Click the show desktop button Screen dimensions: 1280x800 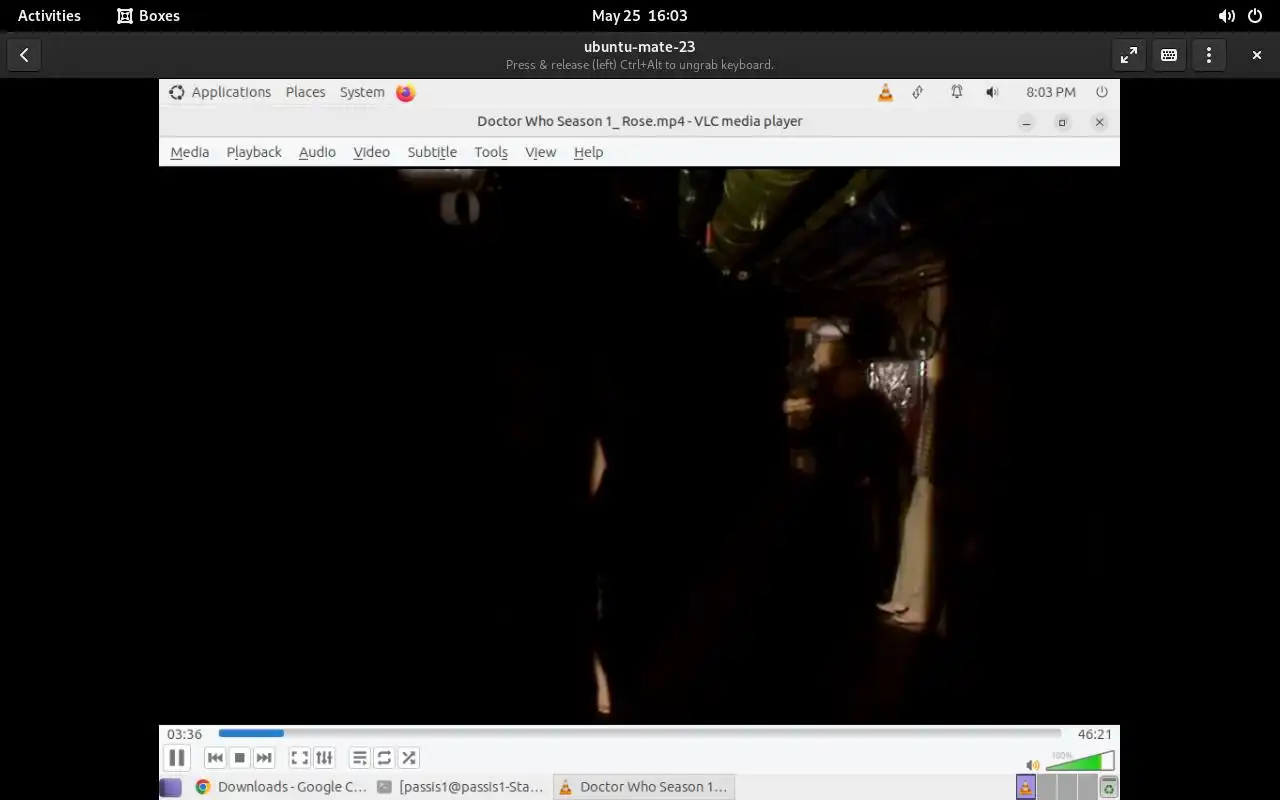(x=171, y=787)
